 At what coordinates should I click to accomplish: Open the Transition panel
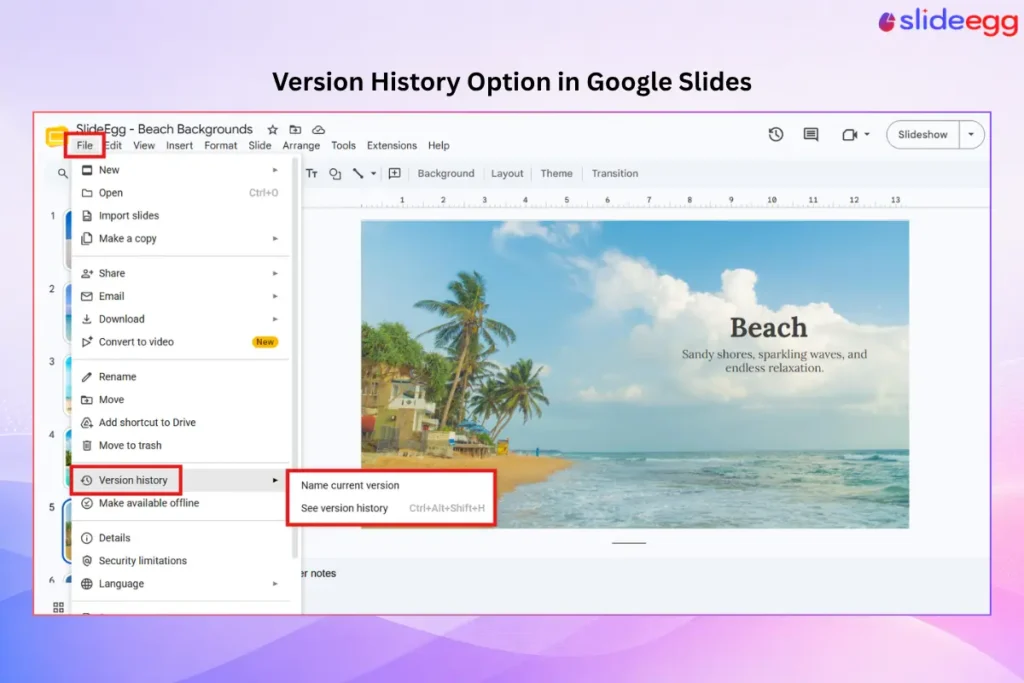point(615,174)
